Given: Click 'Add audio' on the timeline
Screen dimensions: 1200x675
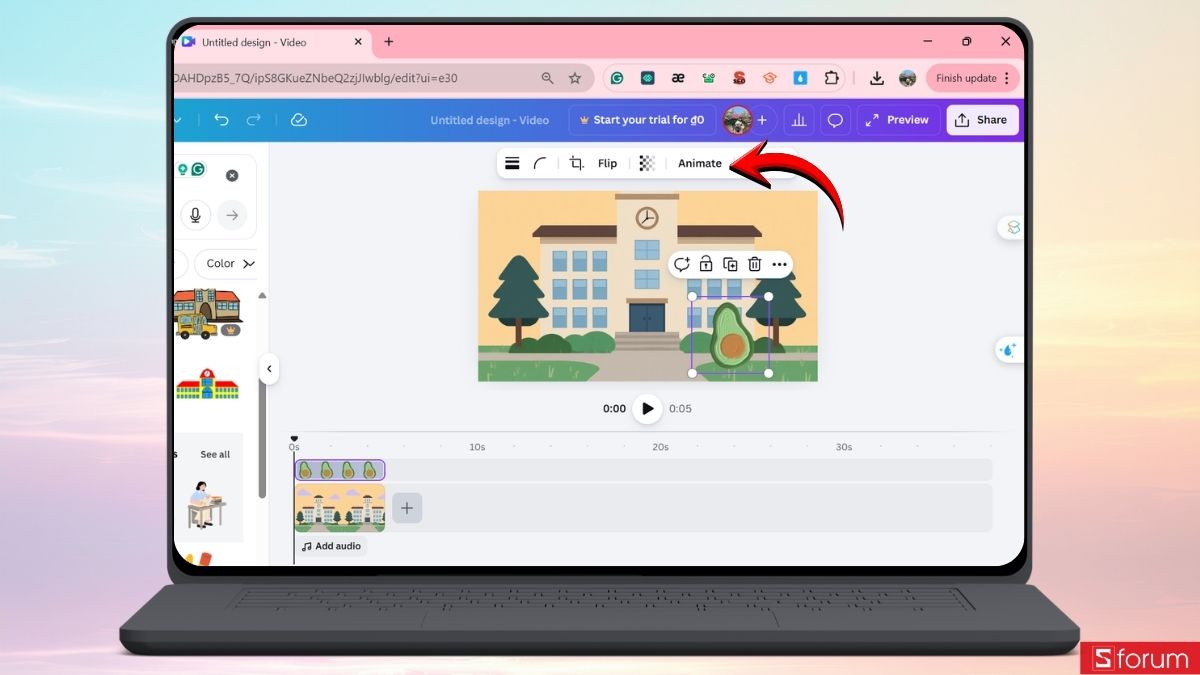Looking at the screenshot, I should 332,547.
